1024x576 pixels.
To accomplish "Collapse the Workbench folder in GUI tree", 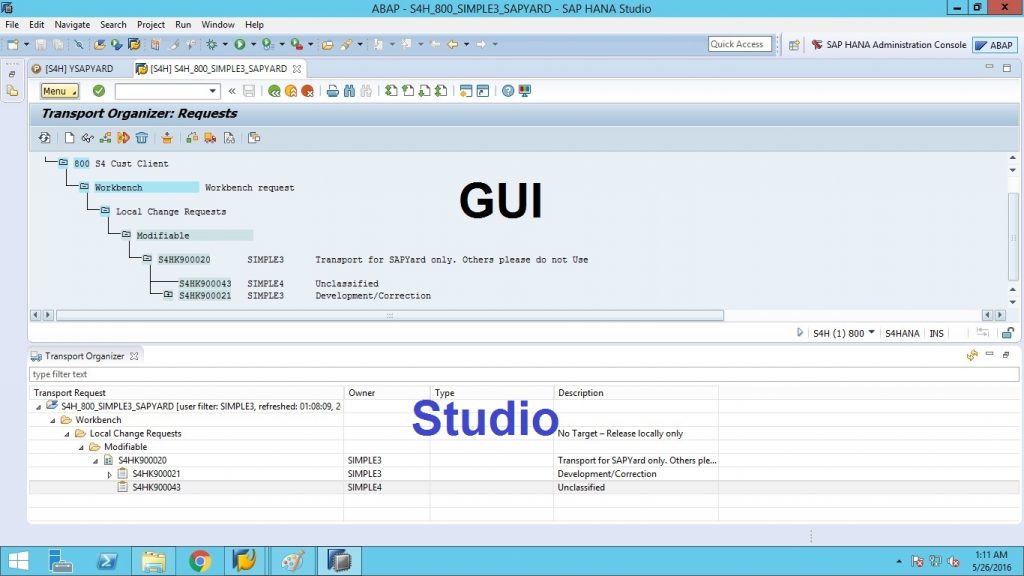I will (x=84, y=187).
